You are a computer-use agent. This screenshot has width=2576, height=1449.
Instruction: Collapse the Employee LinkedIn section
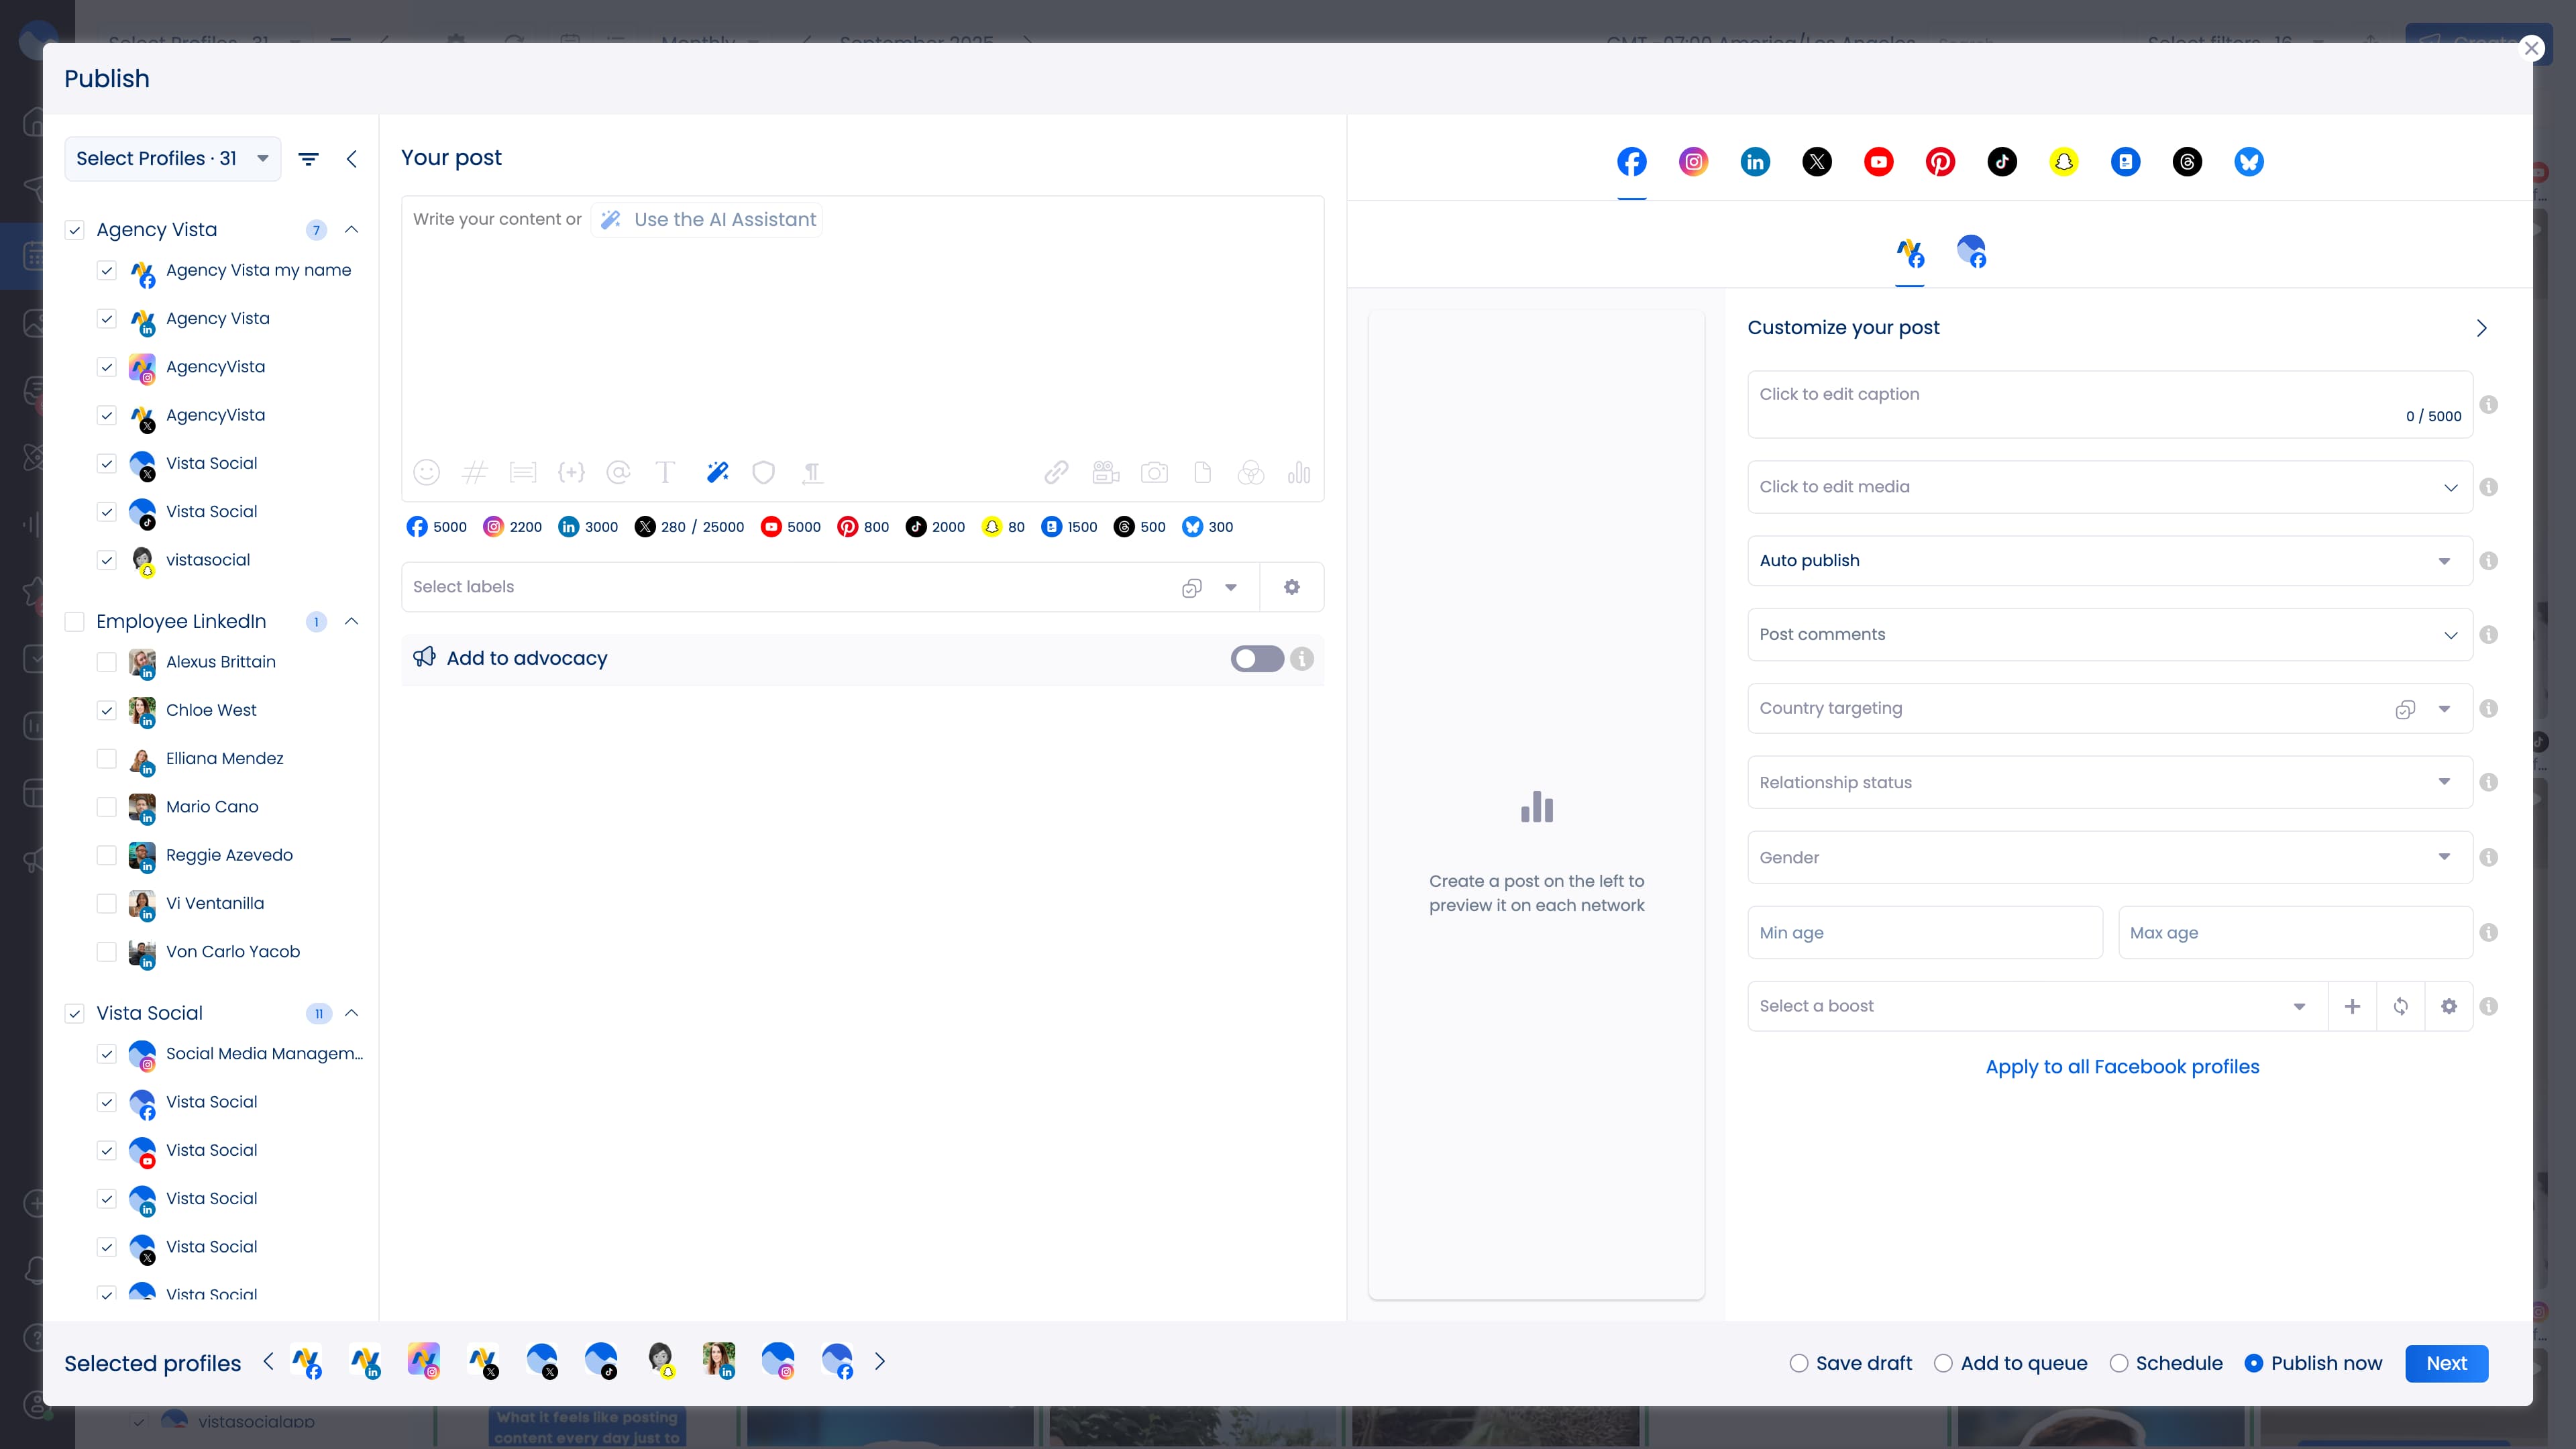point(351,621)
